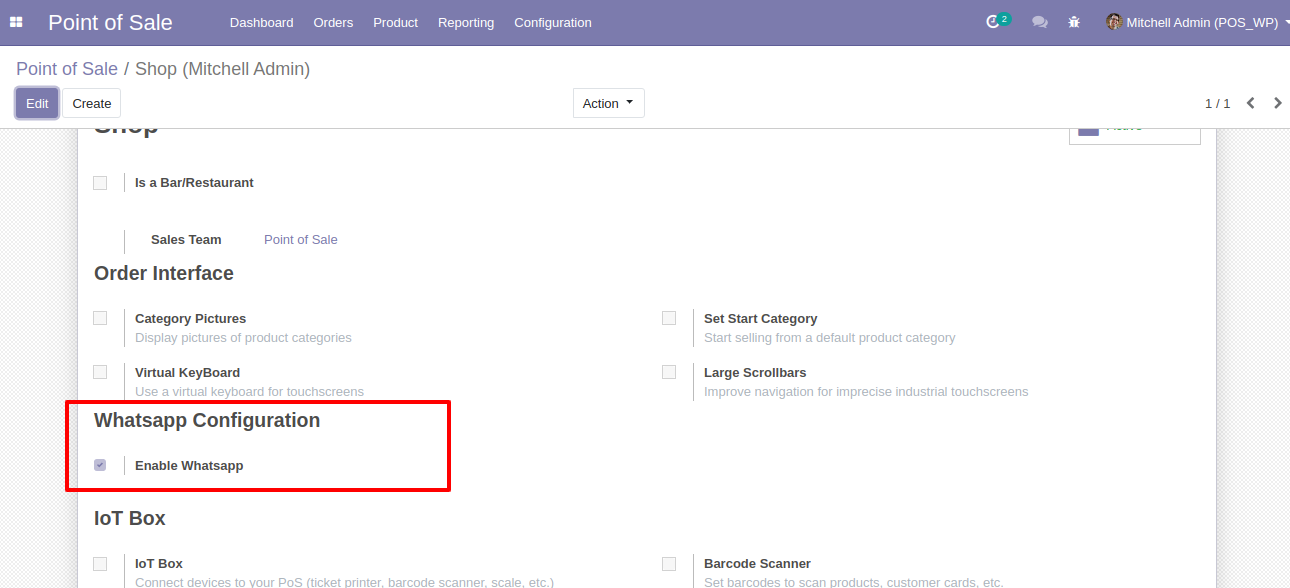The width and height of the screenshot is (1290, 588).
Task: Click the Sales Team label
Action: (186, 240)
